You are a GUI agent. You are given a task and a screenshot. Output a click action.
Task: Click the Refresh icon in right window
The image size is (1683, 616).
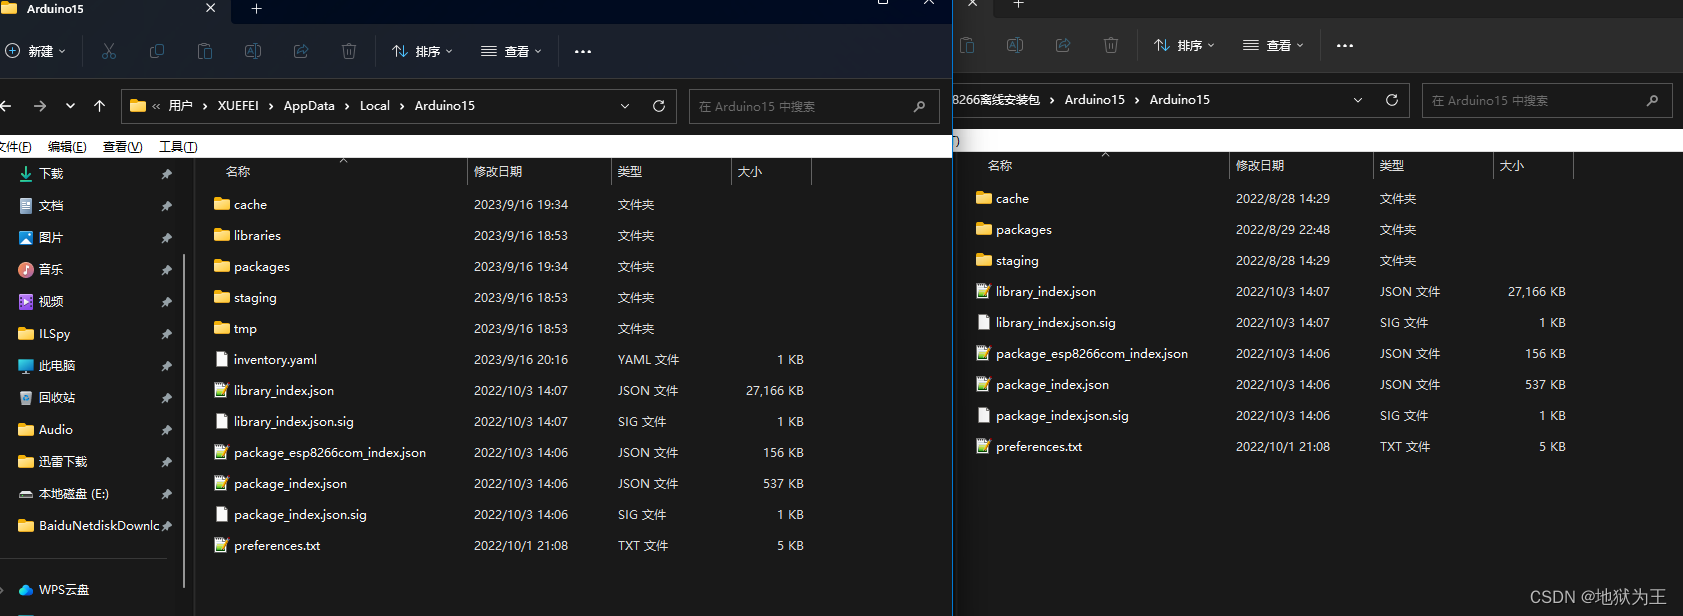point(1391,100)
